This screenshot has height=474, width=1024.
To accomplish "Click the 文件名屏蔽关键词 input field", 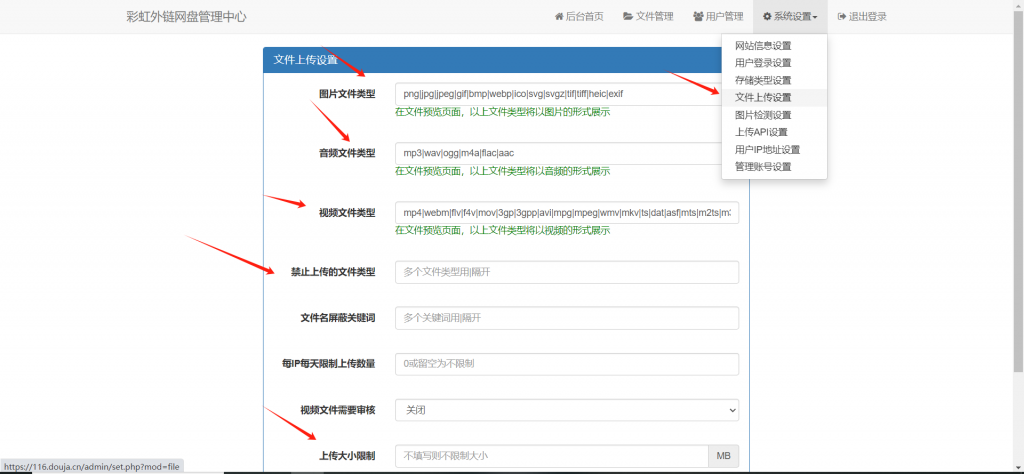I will (567, 318).
